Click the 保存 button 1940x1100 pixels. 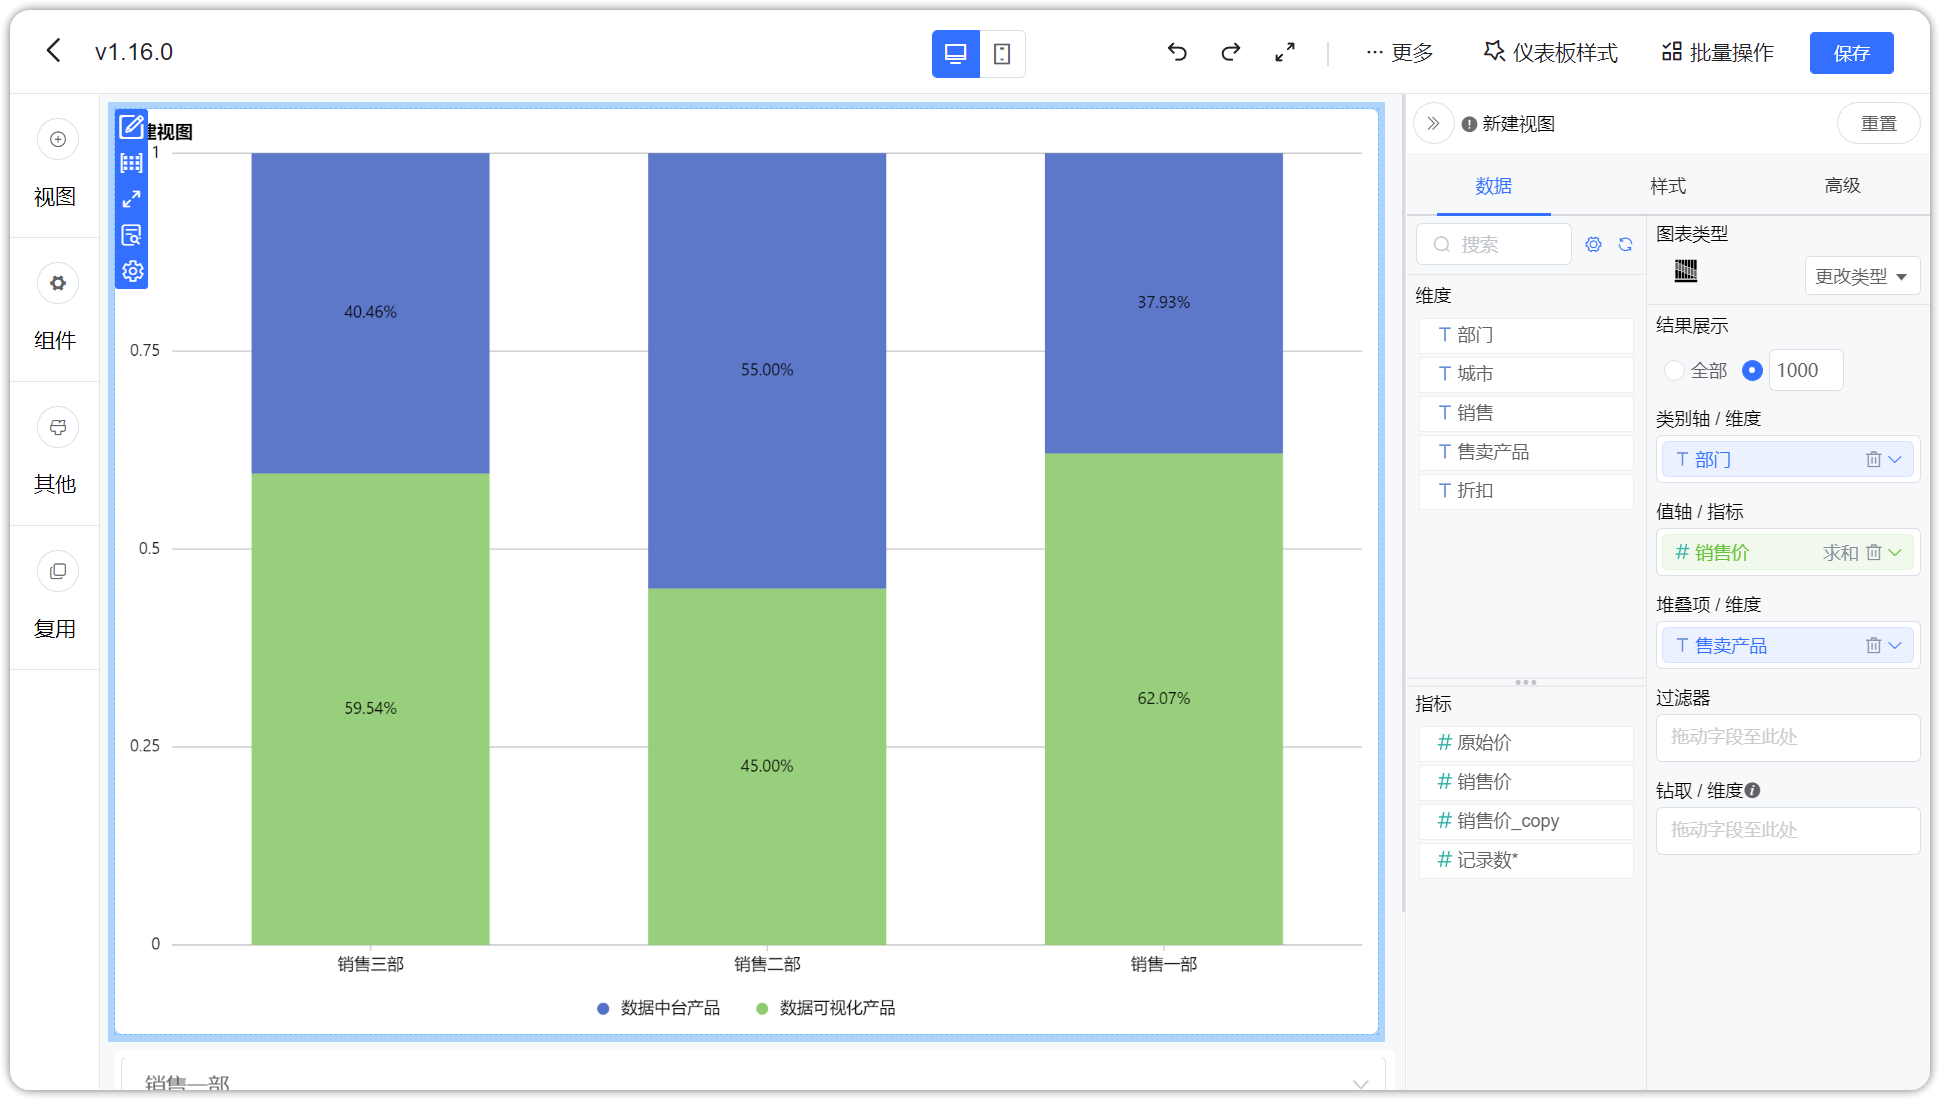coord(1851,53)
